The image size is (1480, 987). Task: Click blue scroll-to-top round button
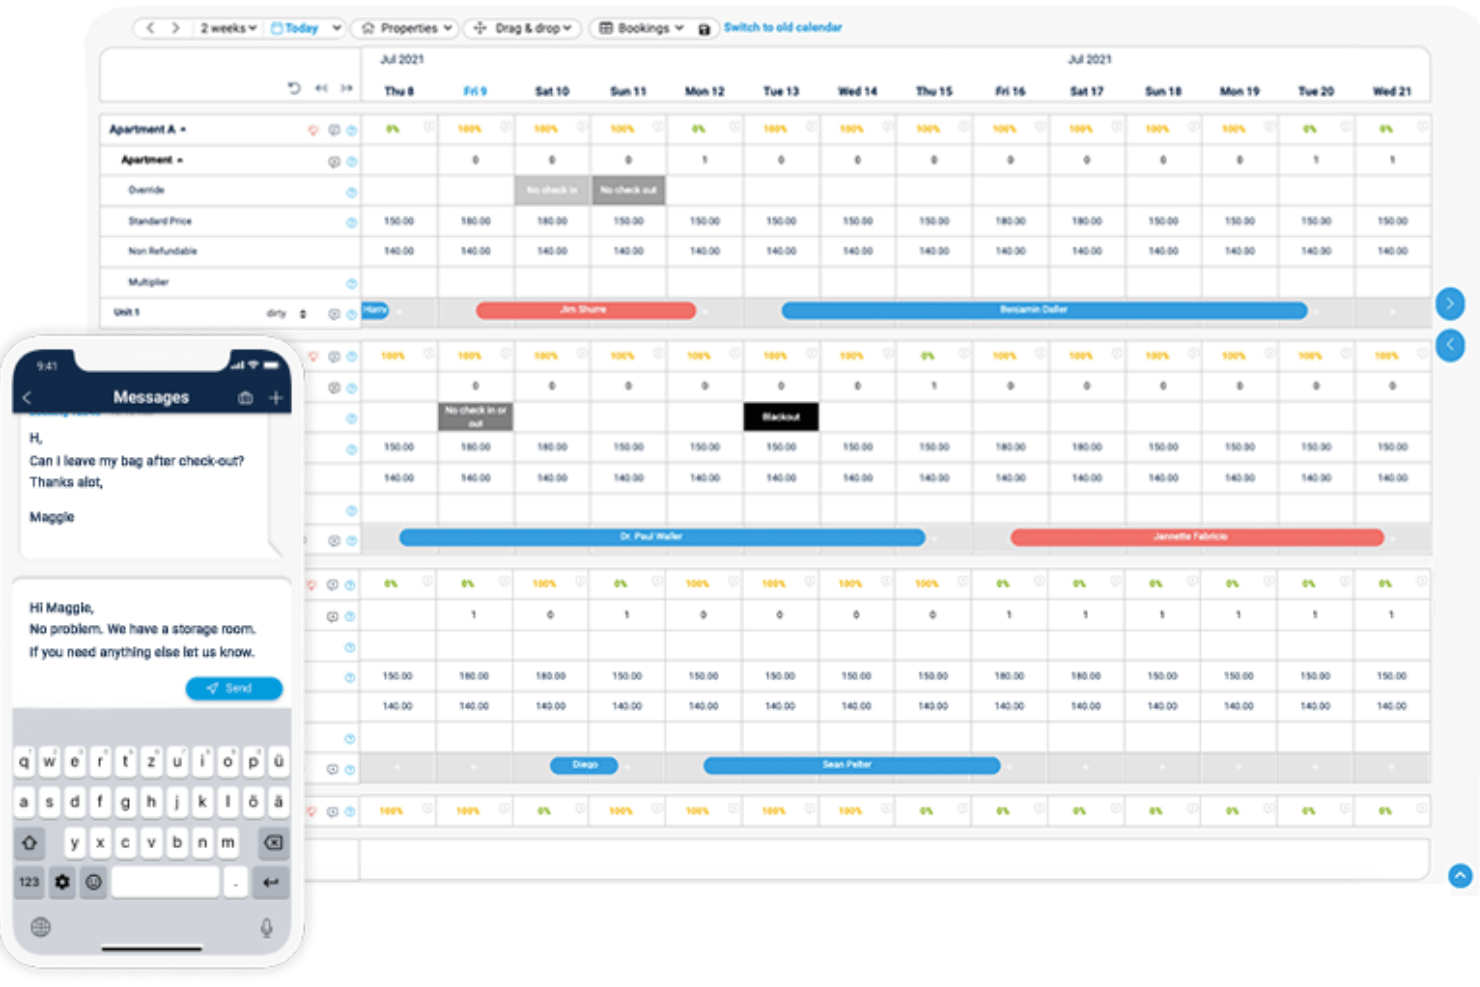coord(1460,876)
